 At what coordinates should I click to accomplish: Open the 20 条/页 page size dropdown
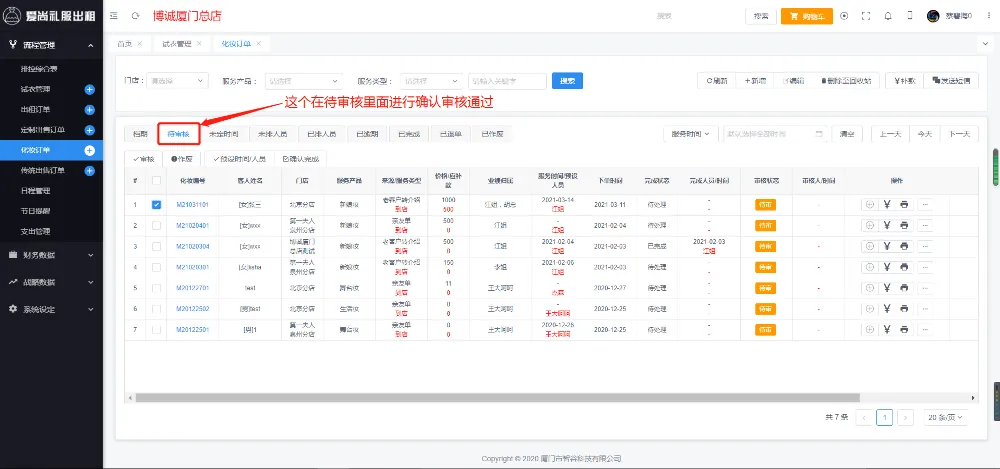point(946,417)
